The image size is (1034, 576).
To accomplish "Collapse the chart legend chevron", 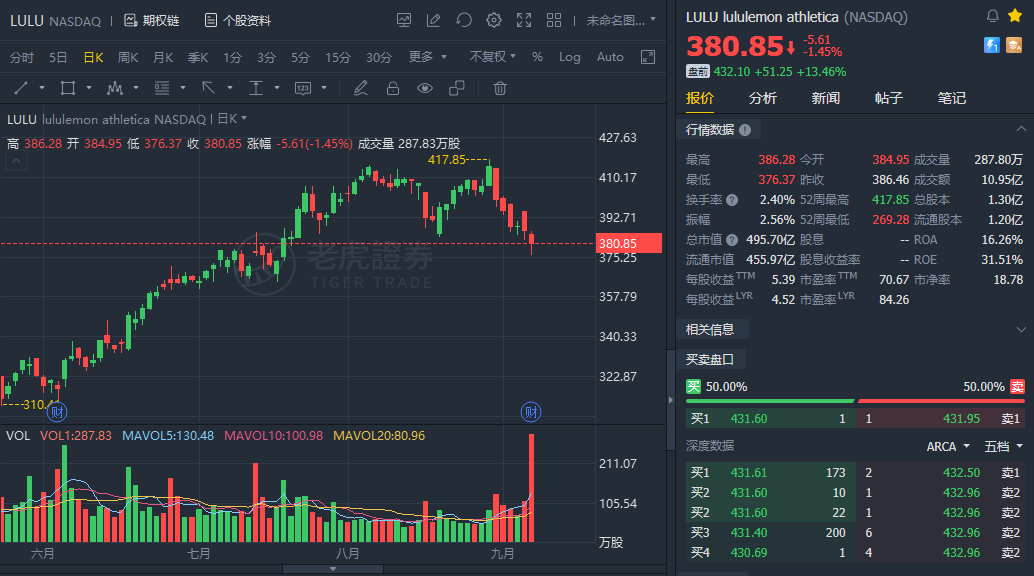I will [x=16, y=160].
